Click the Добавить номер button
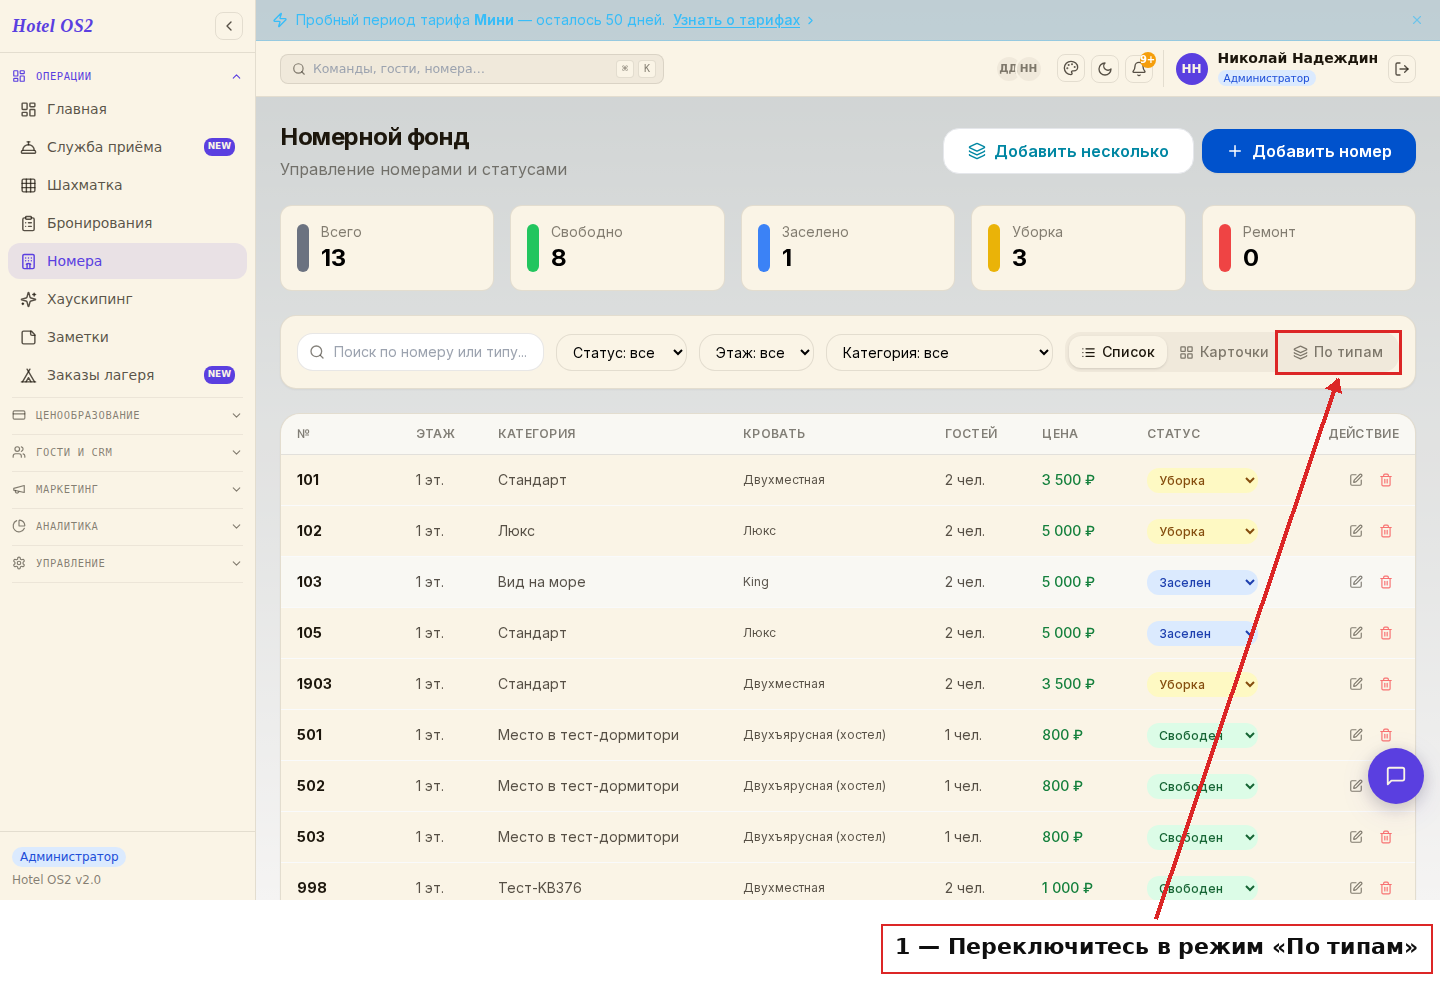Image resolution: width=1440 pixels, height=997 pixels. coord(1308,151)
